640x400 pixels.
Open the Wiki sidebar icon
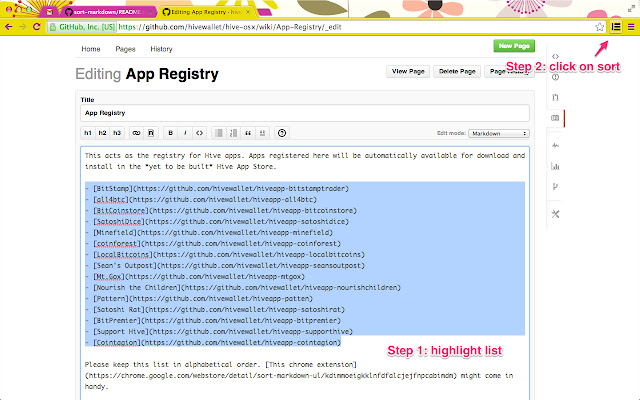pyautogui.click(x=555, y=118)
